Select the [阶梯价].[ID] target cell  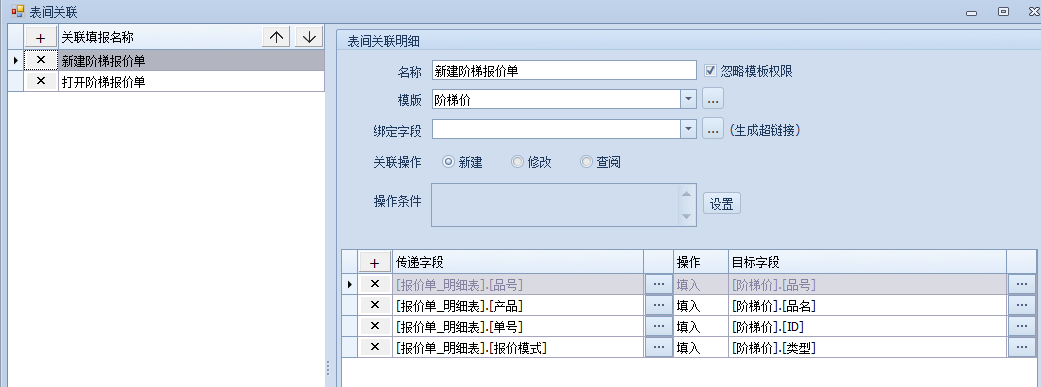867,326
